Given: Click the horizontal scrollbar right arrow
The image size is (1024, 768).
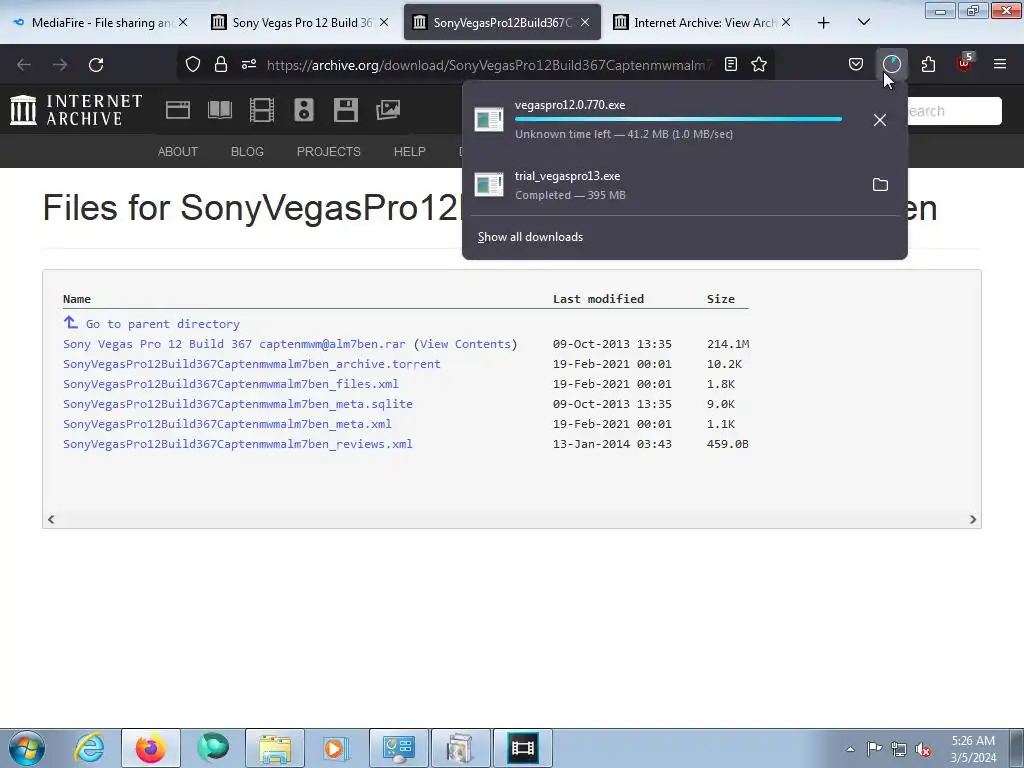Looking at the screenshot, I should click(972, 519).
